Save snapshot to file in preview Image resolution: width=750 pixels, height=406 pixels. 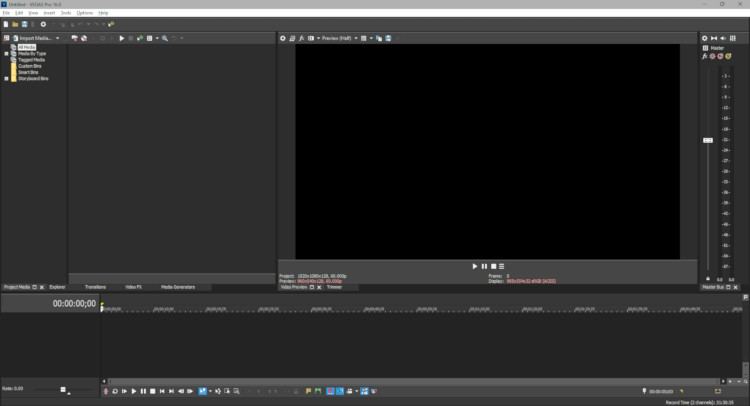pos(388,38)
